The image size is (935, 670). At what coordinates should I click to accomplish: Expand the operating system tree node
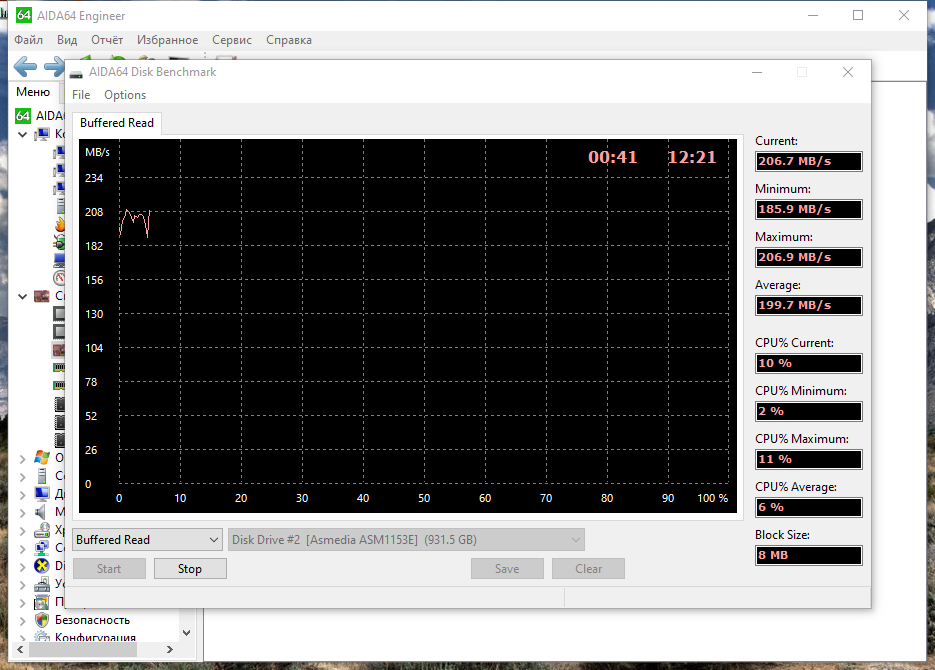pos(22,458)
